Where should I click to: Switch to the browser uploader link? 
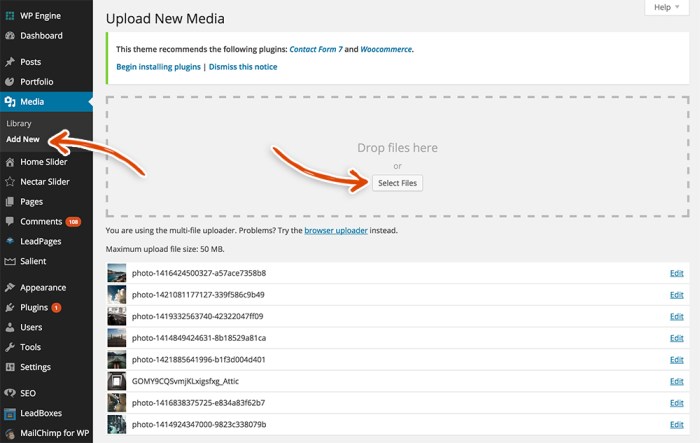tap(336, 231)
